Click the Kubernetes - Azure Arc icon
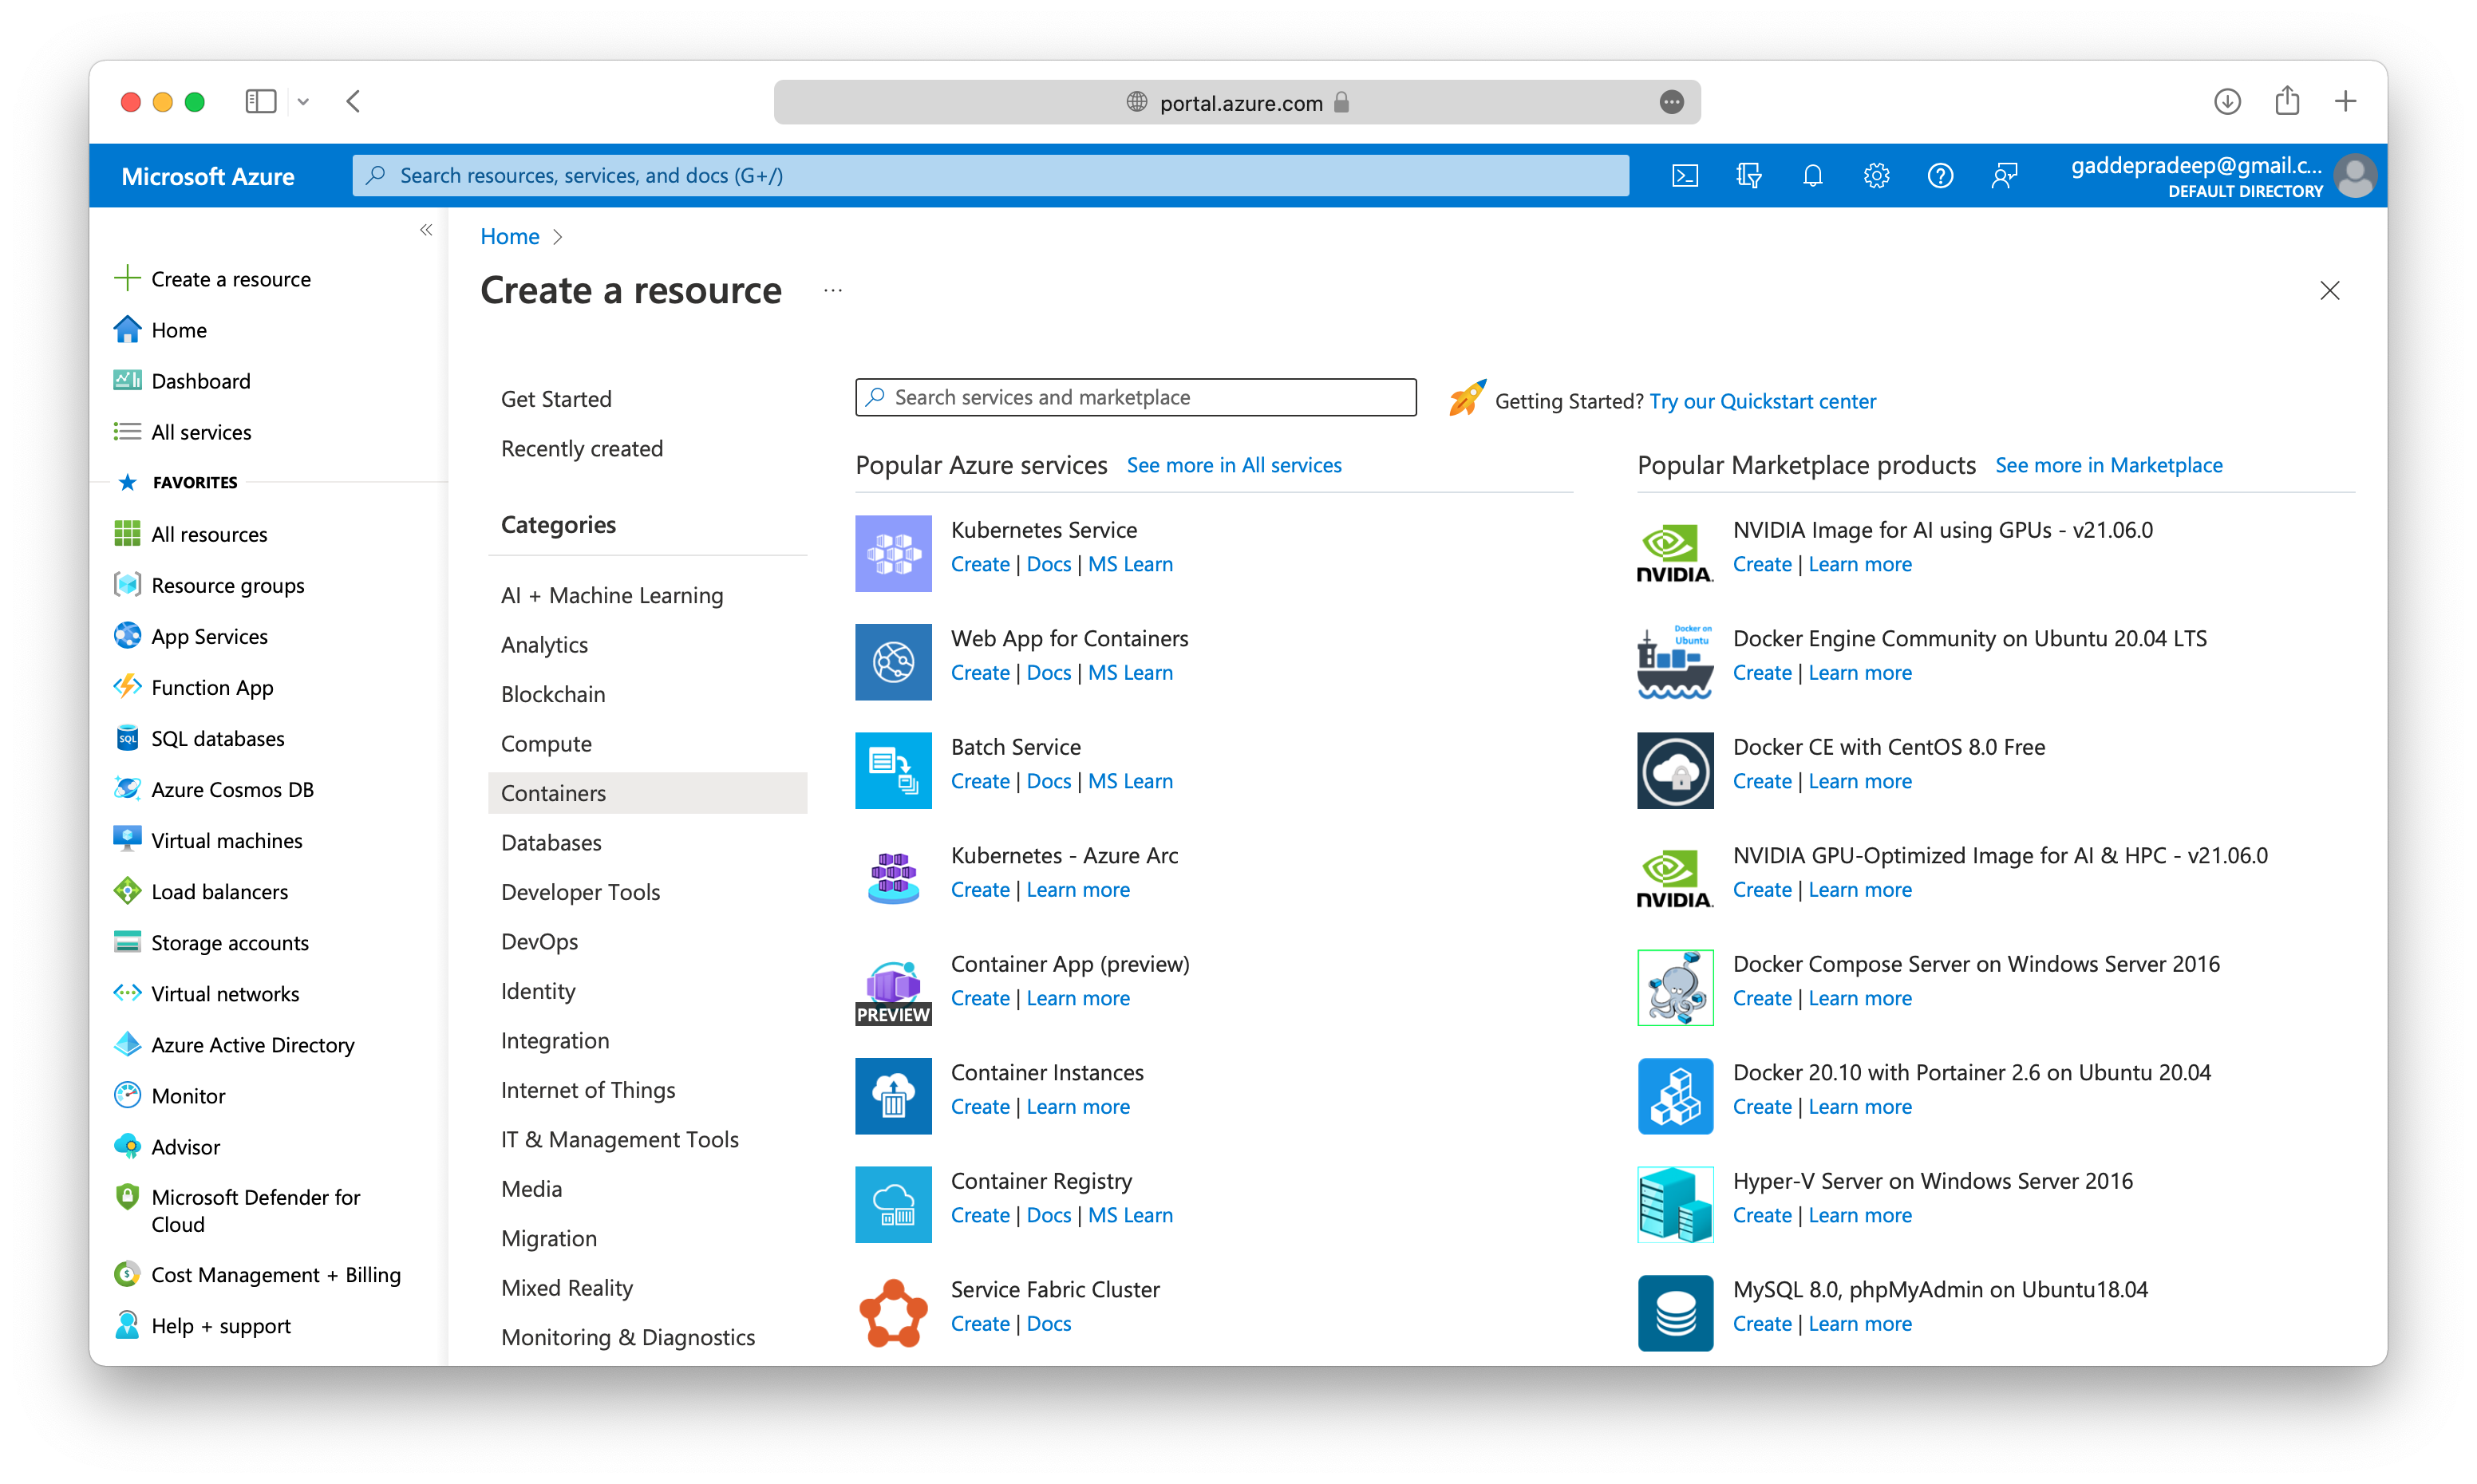This screenshot has height=1484, width=2477. [x=893, y=879]
